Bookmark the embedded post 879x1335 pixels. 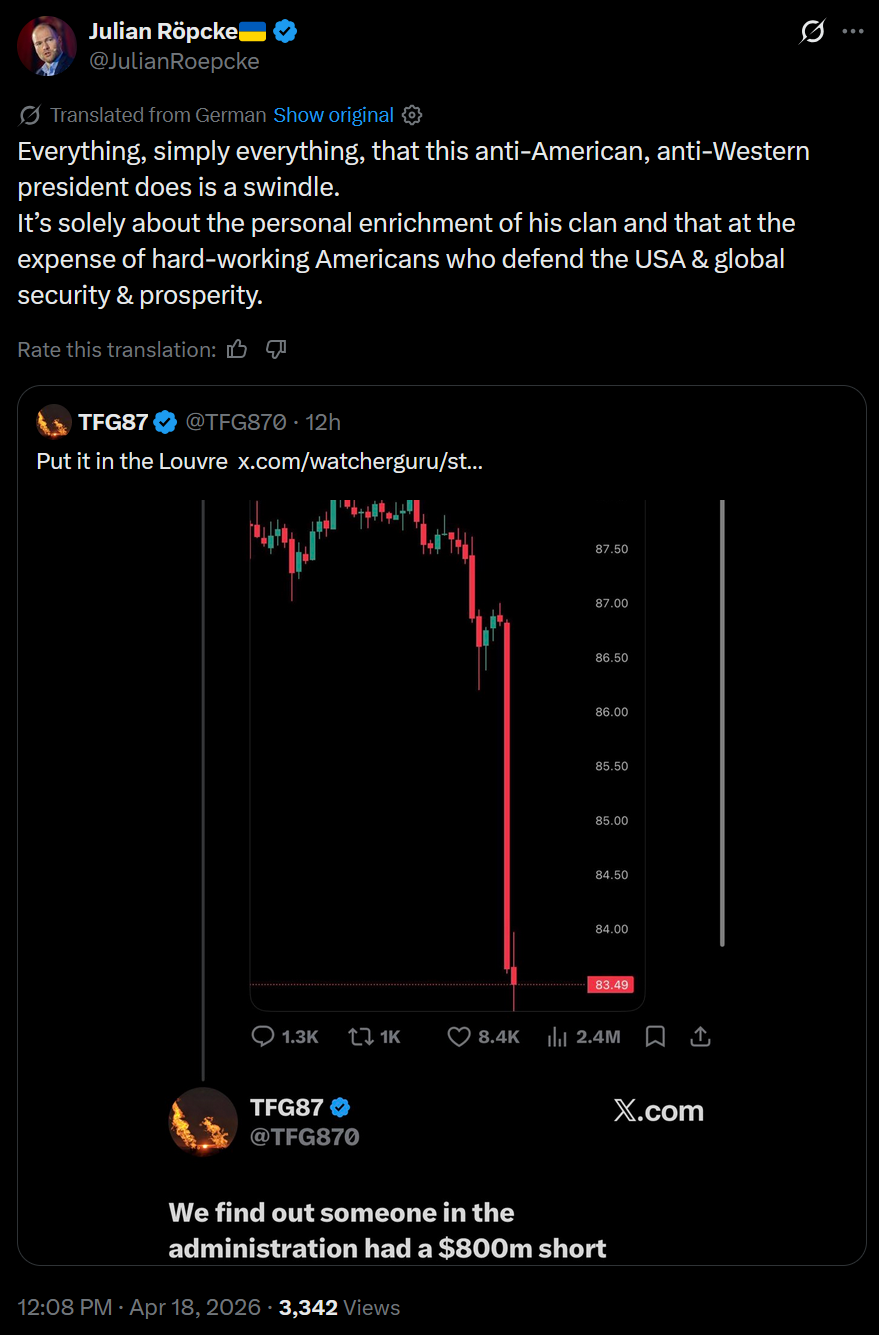point(655,1036)
